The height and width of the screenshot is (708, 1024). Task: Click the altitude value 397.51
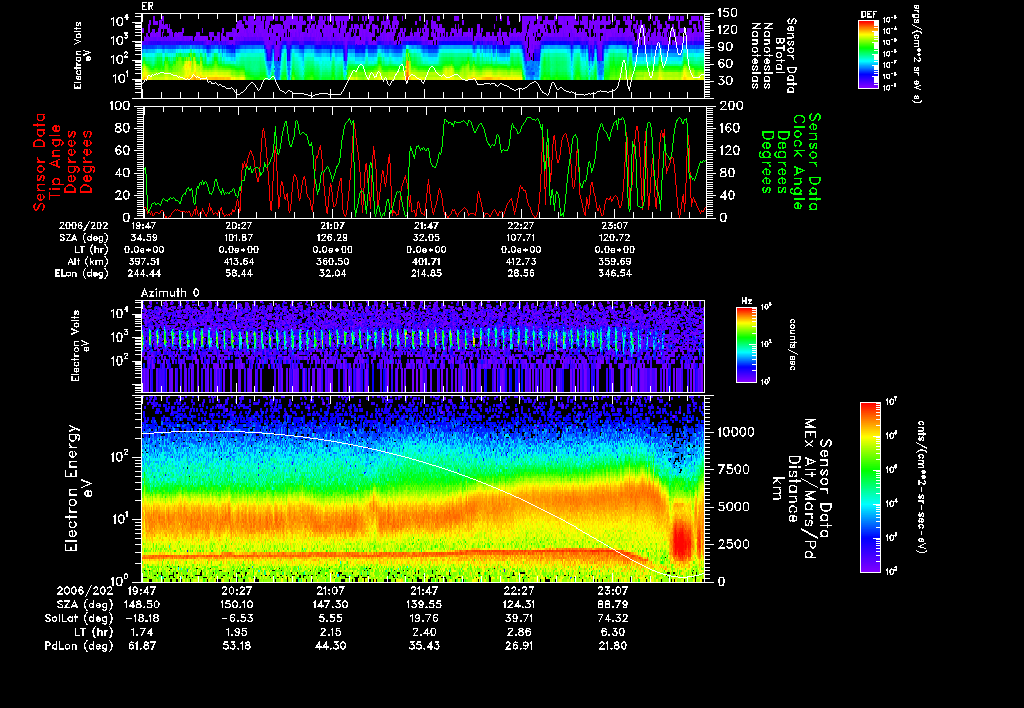pyautogui.click(x=145, y=261)
